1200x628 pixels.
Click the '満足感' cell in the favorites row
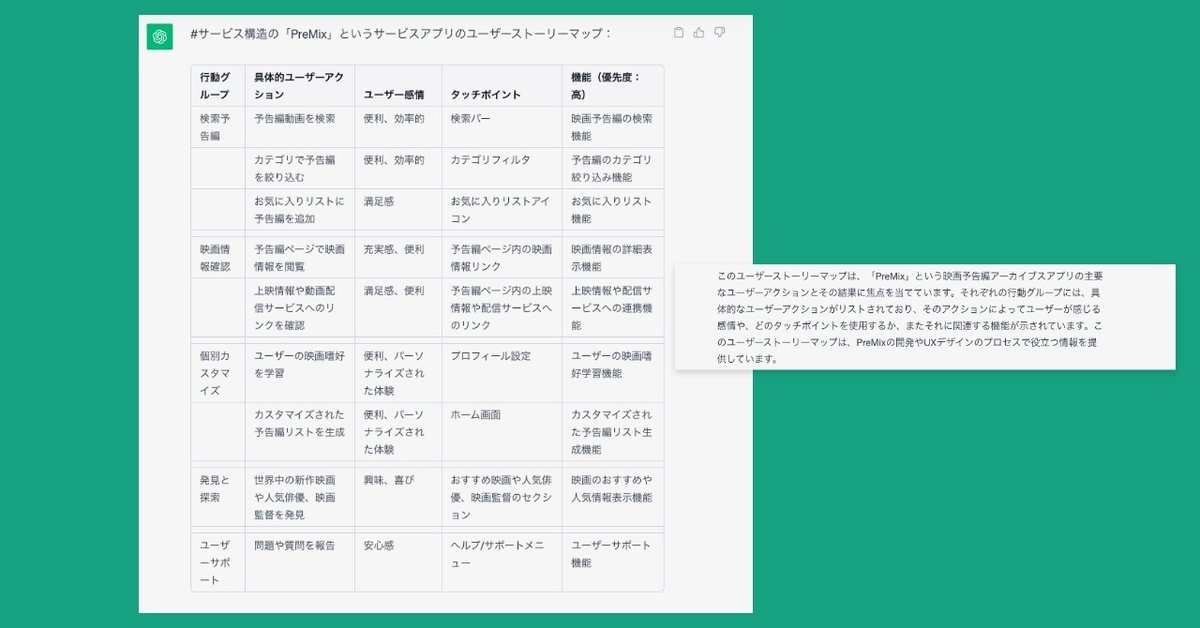(x=398, y=210)
